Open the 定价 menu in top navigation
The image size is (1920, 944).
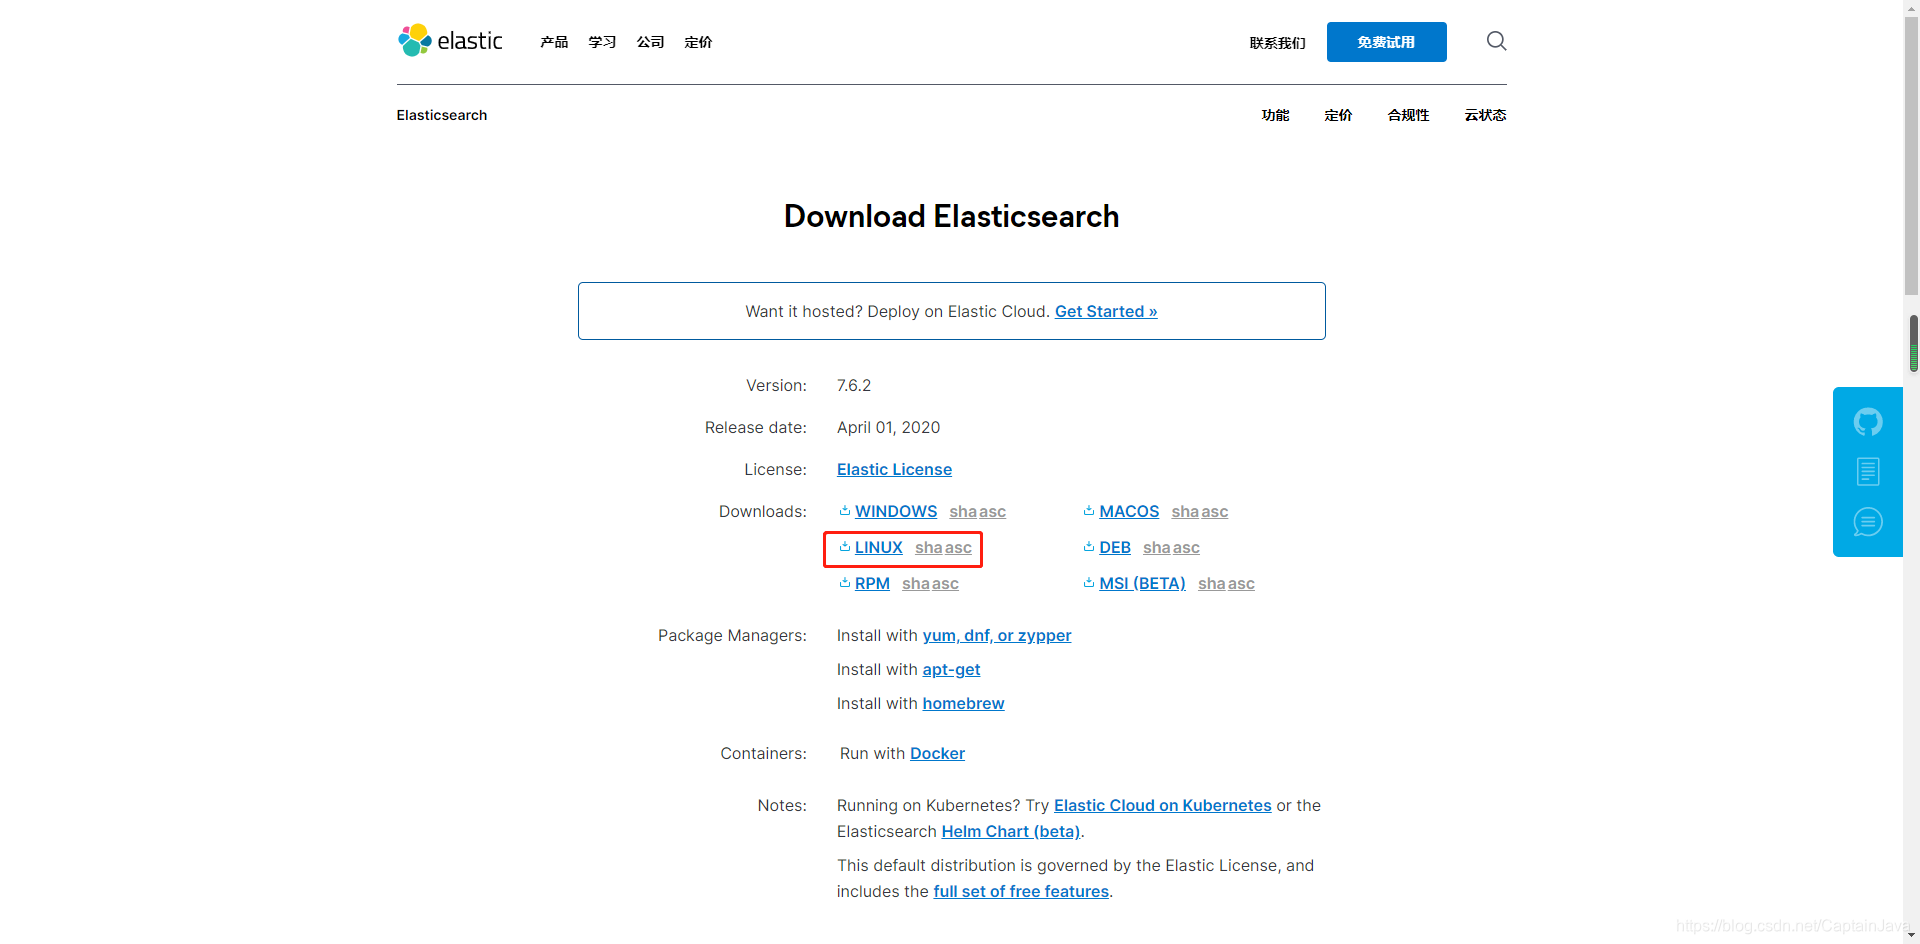click(698, 42)
